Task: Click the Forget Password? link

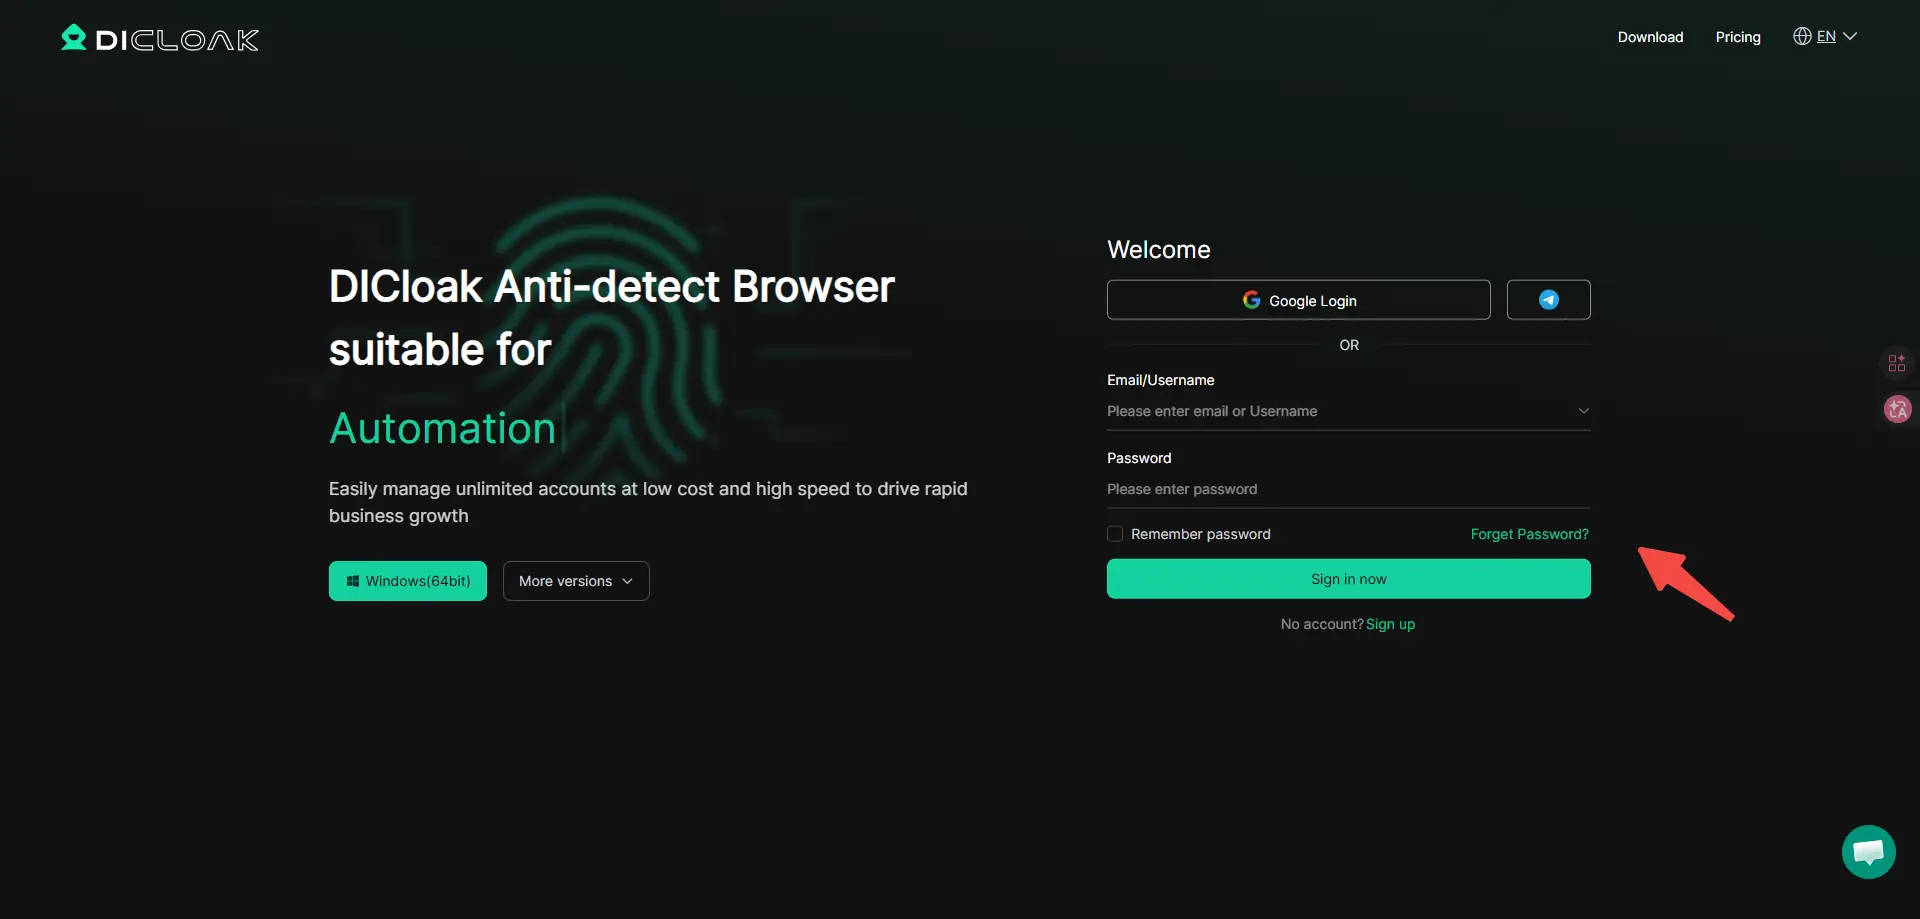Action: [x=1529, y=534]
